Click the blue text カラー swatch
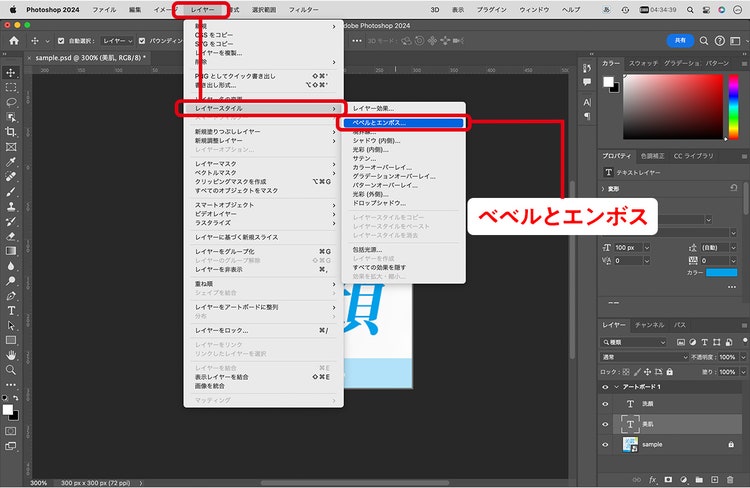 tap(721, 273)
